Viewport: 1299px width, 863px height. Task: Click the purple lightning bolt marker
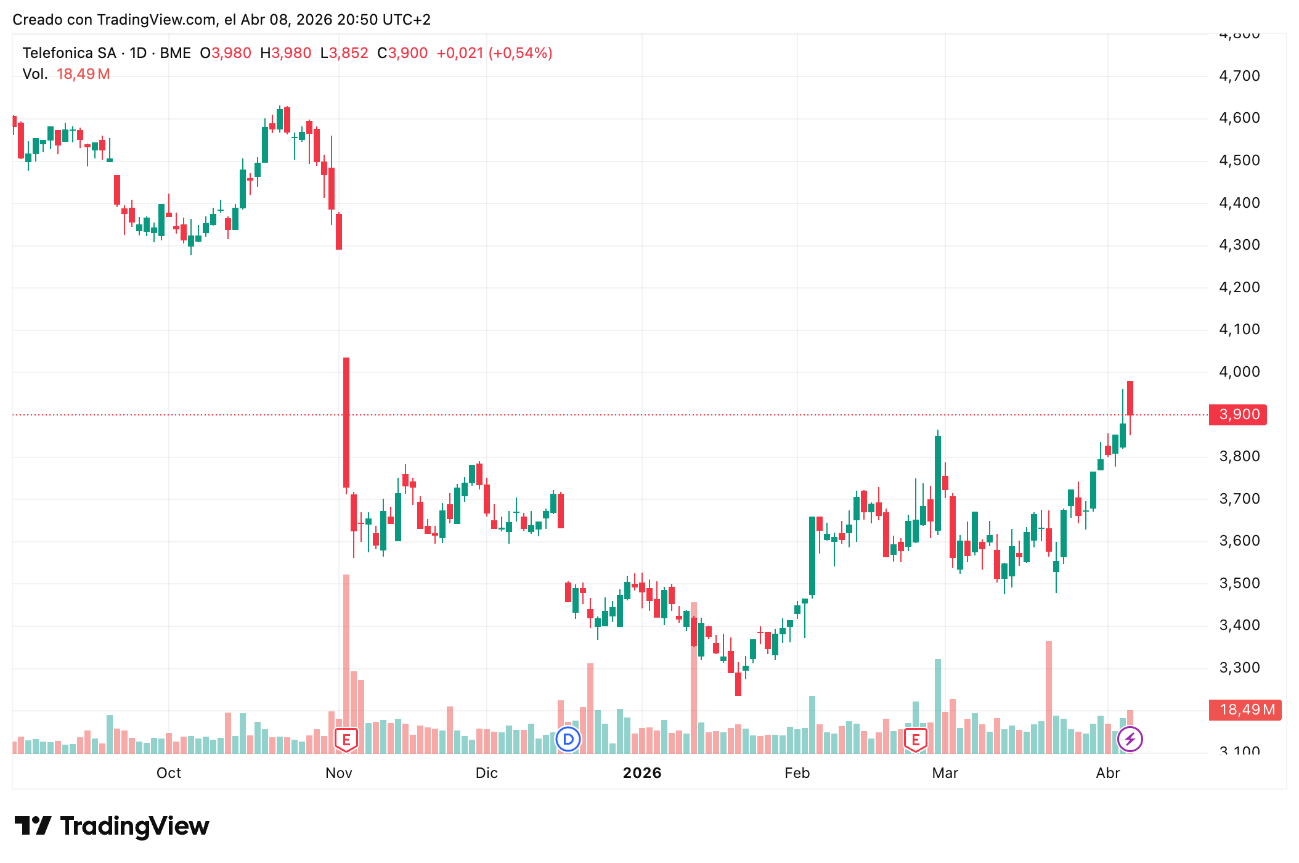[1130, 740]
